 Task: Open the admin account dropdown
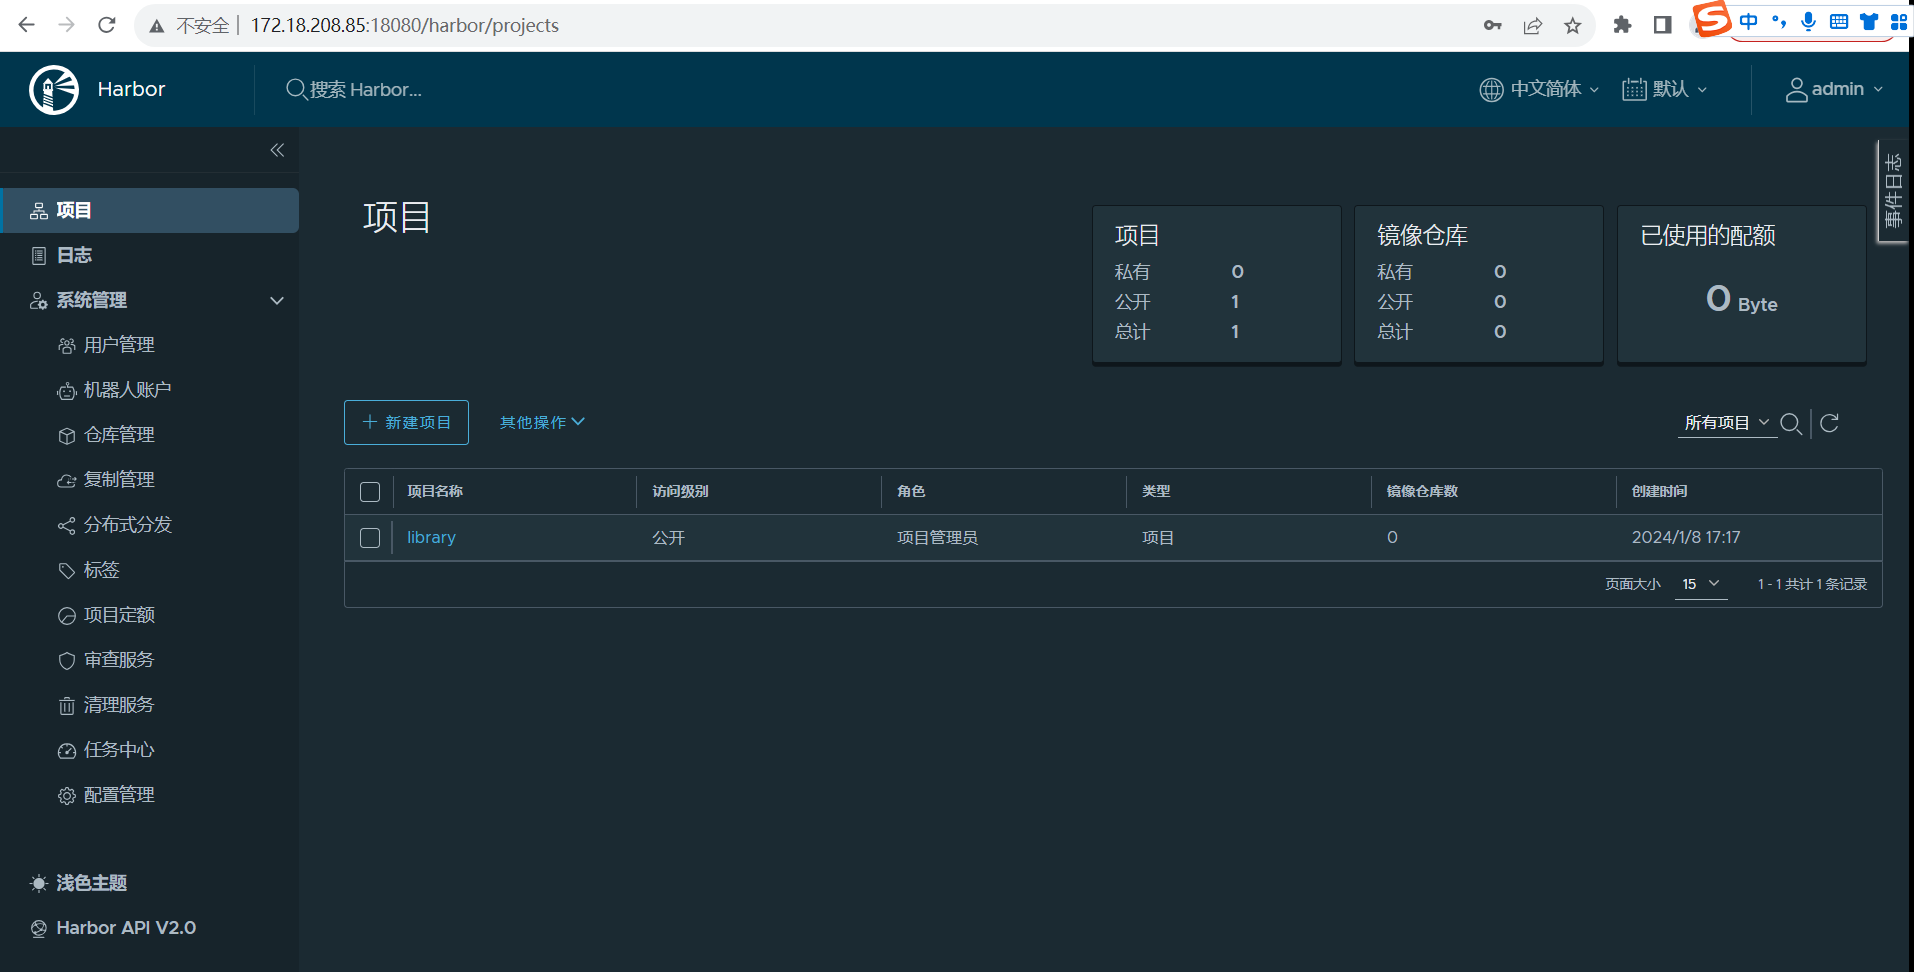point(1835,89)
